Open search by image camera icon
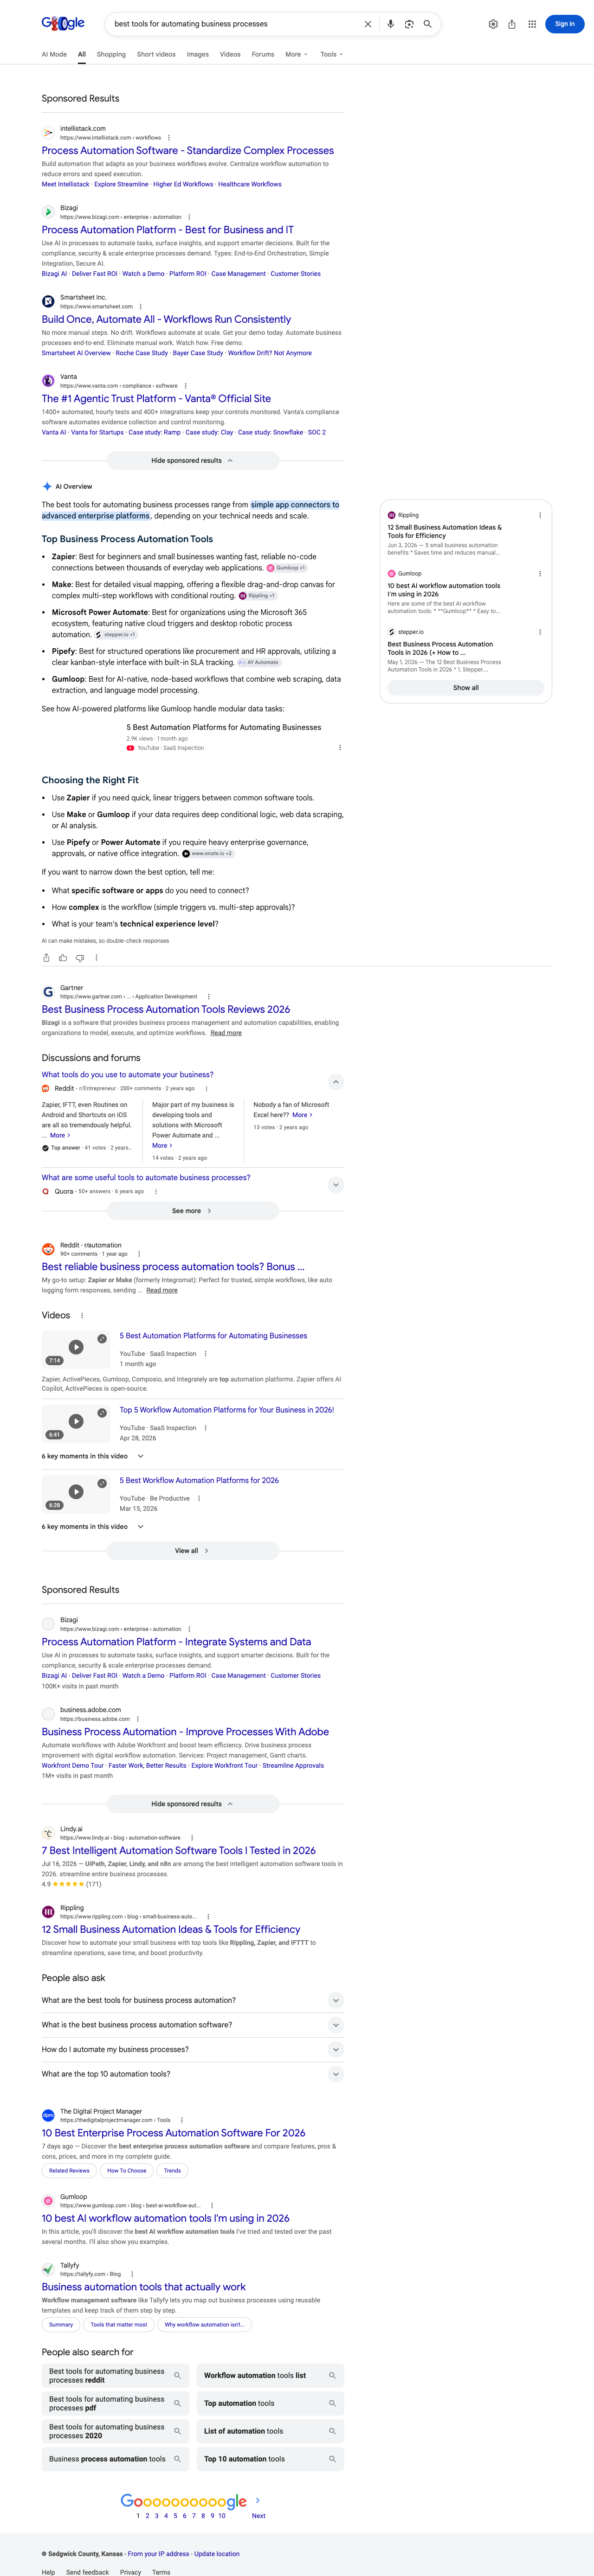This screenshot has height=2576, width=594. tap(409, 24)
